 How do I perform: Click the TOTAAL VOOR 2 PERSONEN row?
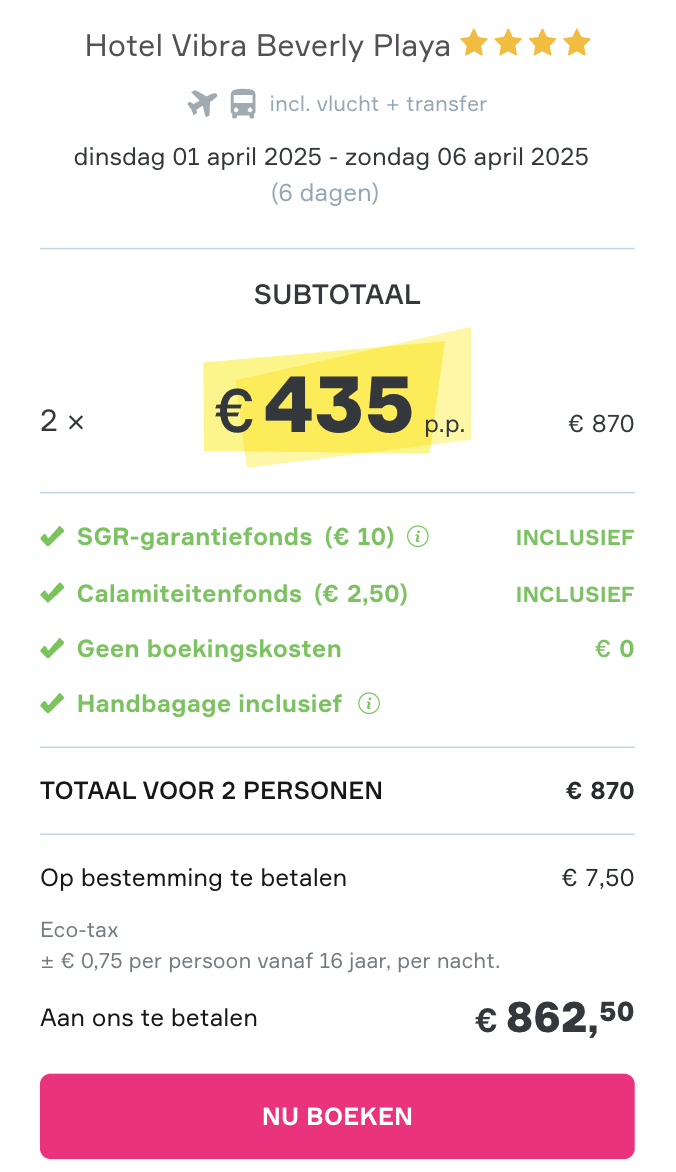[x=337, y=791]
